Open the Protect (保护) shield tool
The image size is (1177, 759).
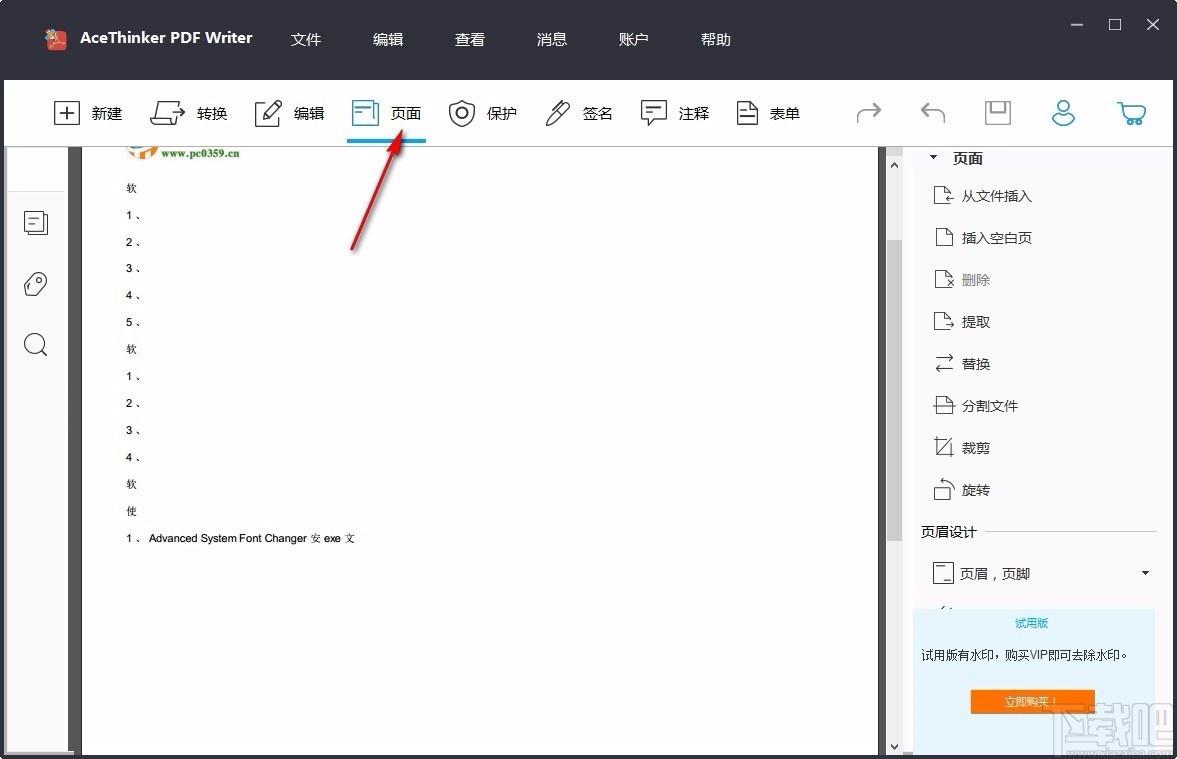pyautogui.click(x=483, y=113)
